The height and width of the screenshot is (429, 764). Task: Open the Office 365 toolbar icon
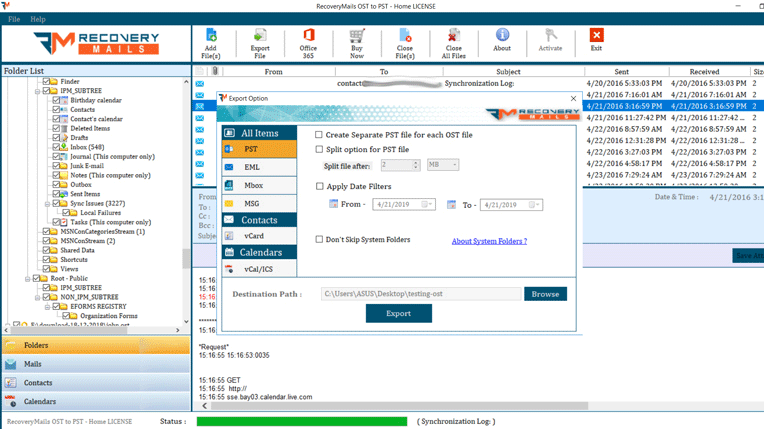click(308, 35)
